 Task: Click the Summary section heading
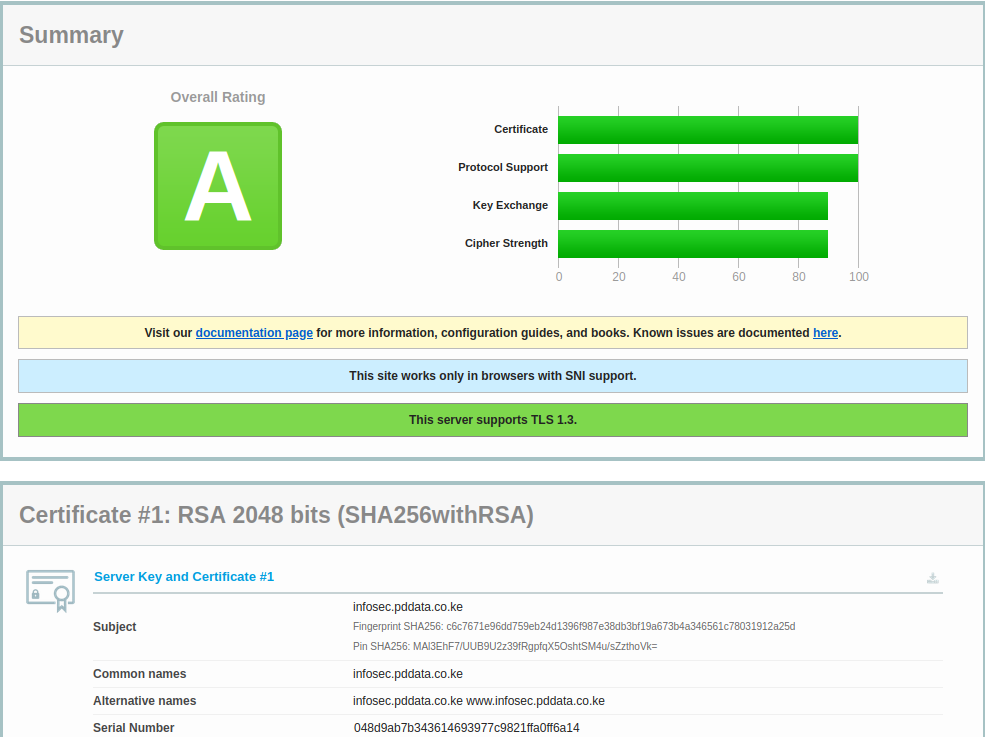[71, 35]
